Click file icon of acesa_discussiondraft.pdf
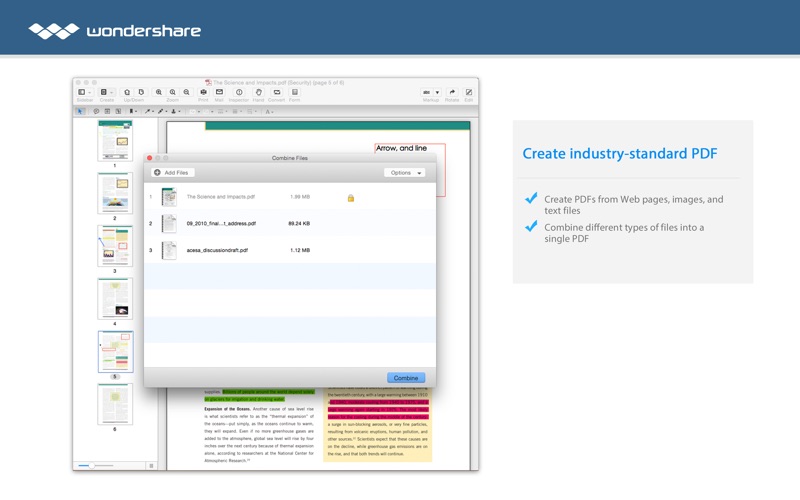800x500 pixels. pos(169,250)
